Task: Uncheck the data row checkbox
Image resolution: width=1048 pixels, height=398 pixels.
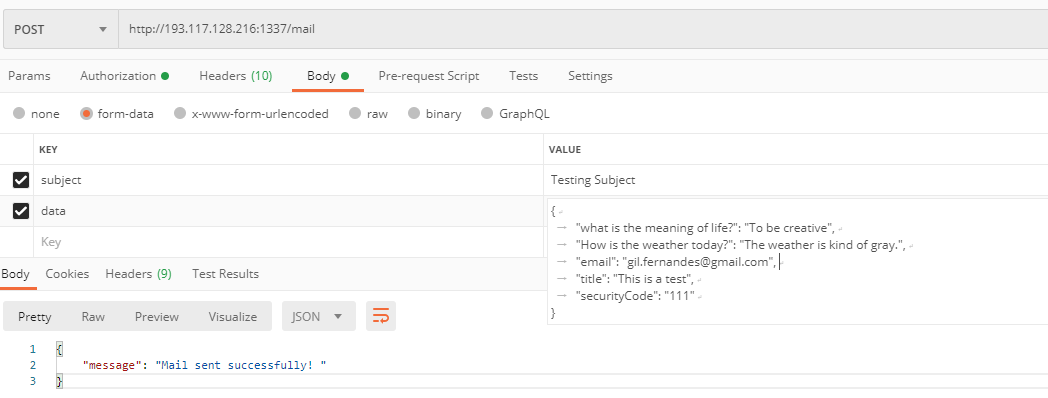Action: click(x=21, y=211)
